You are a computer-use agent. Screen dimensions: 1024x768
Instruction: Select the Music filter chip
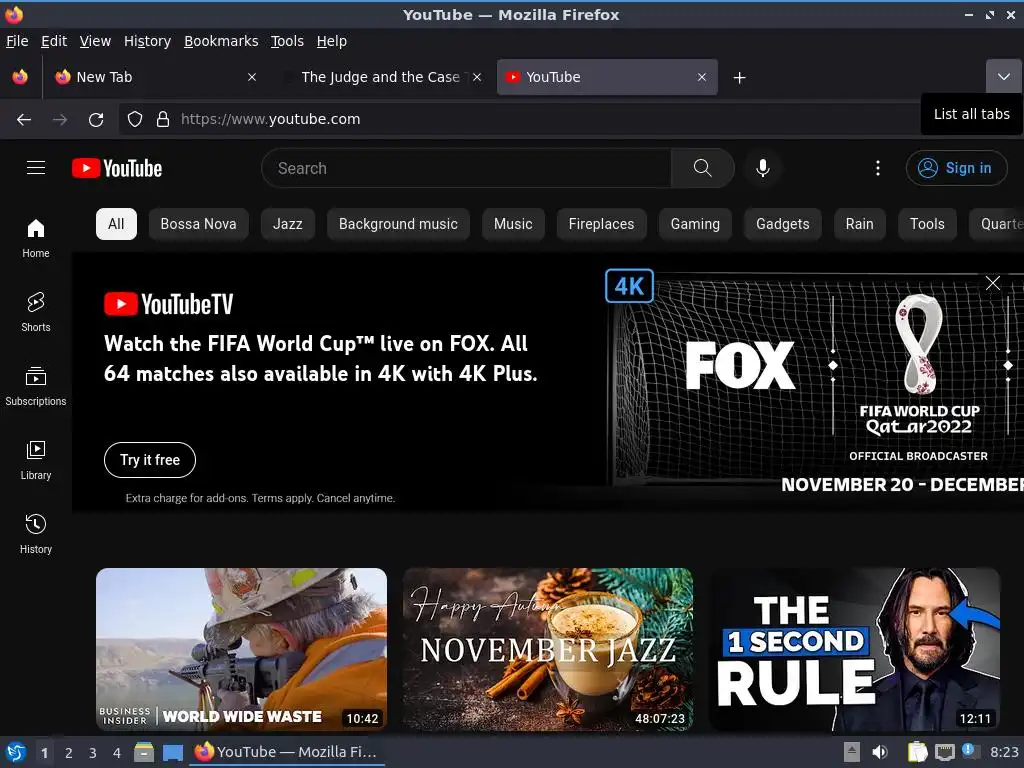(x=513, y=224)
